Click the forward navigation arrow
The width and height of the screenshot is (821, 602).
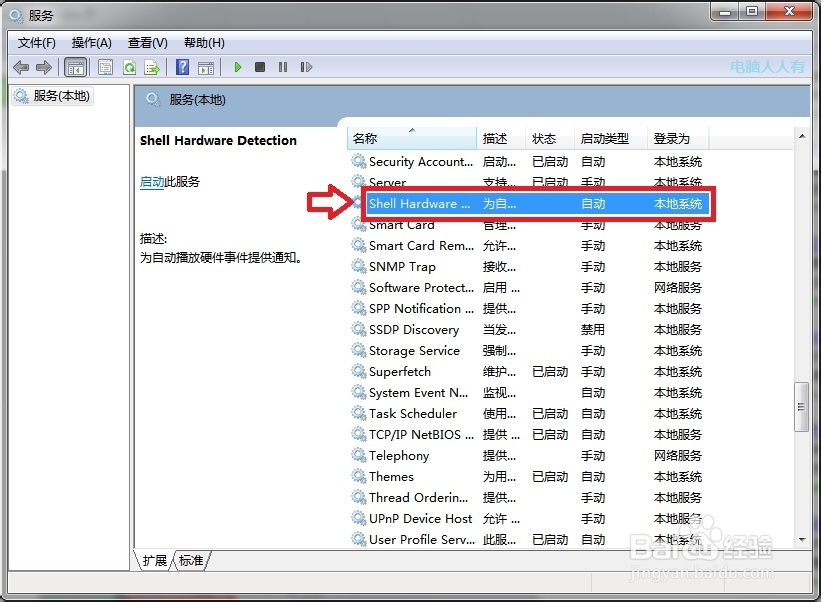tap(44, 66)
